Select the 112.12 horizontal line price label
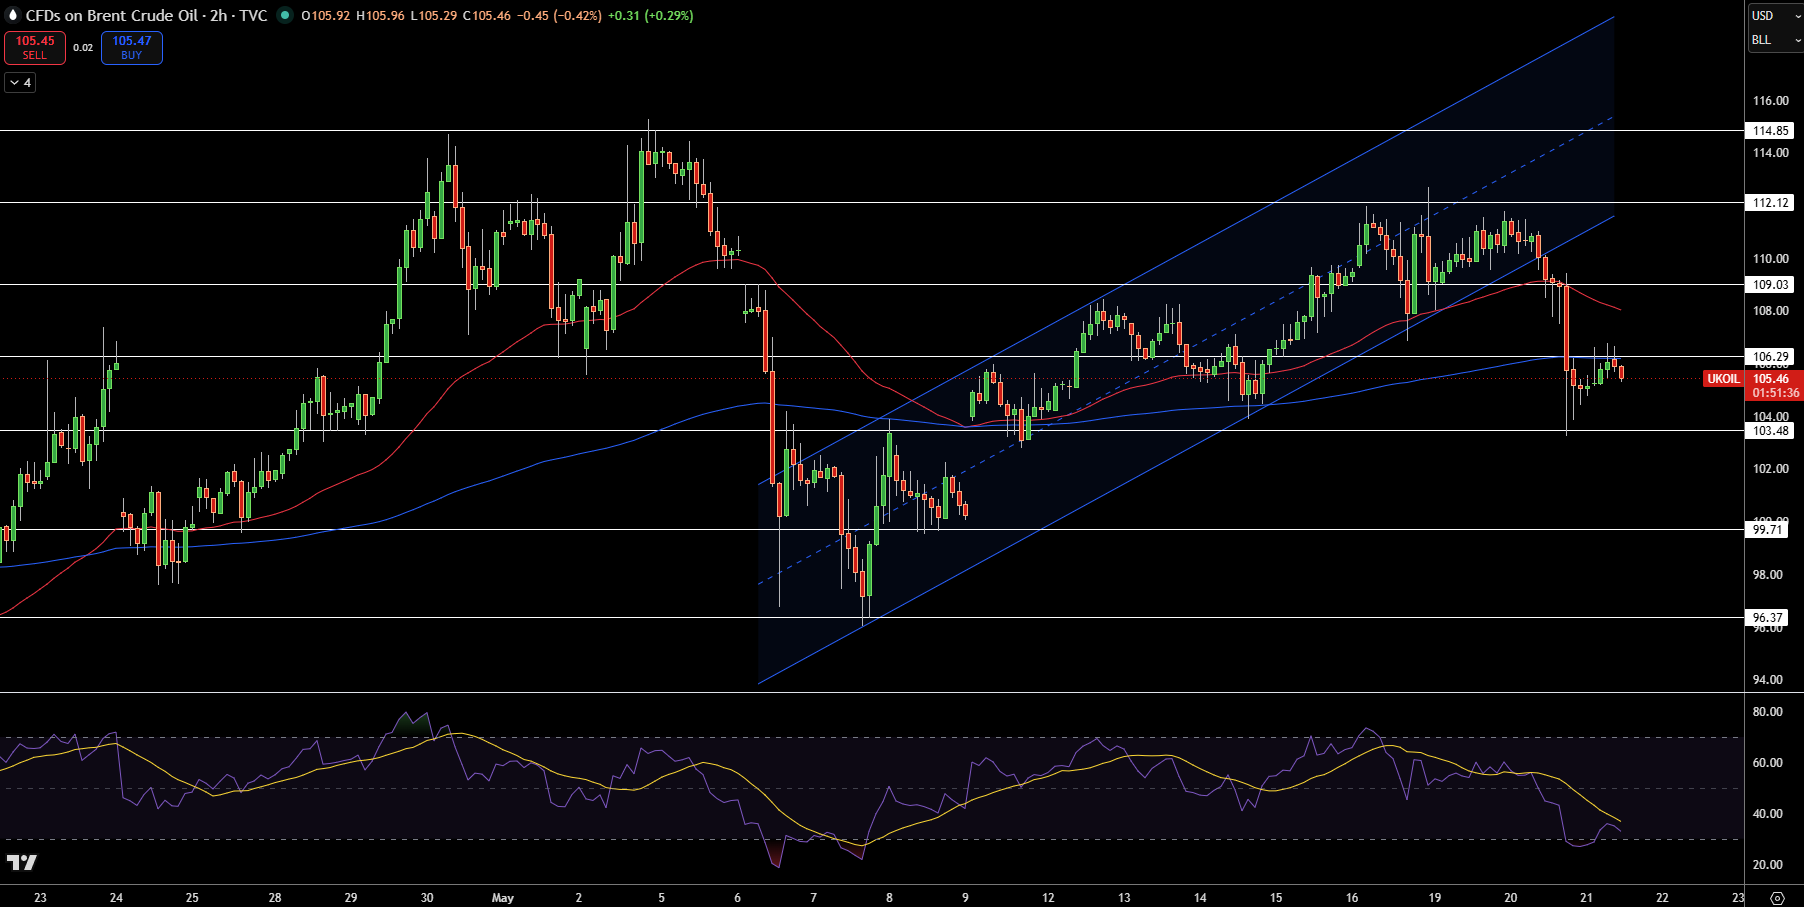Viewport: 1804px width, 907px height. tap(1770, 203)
